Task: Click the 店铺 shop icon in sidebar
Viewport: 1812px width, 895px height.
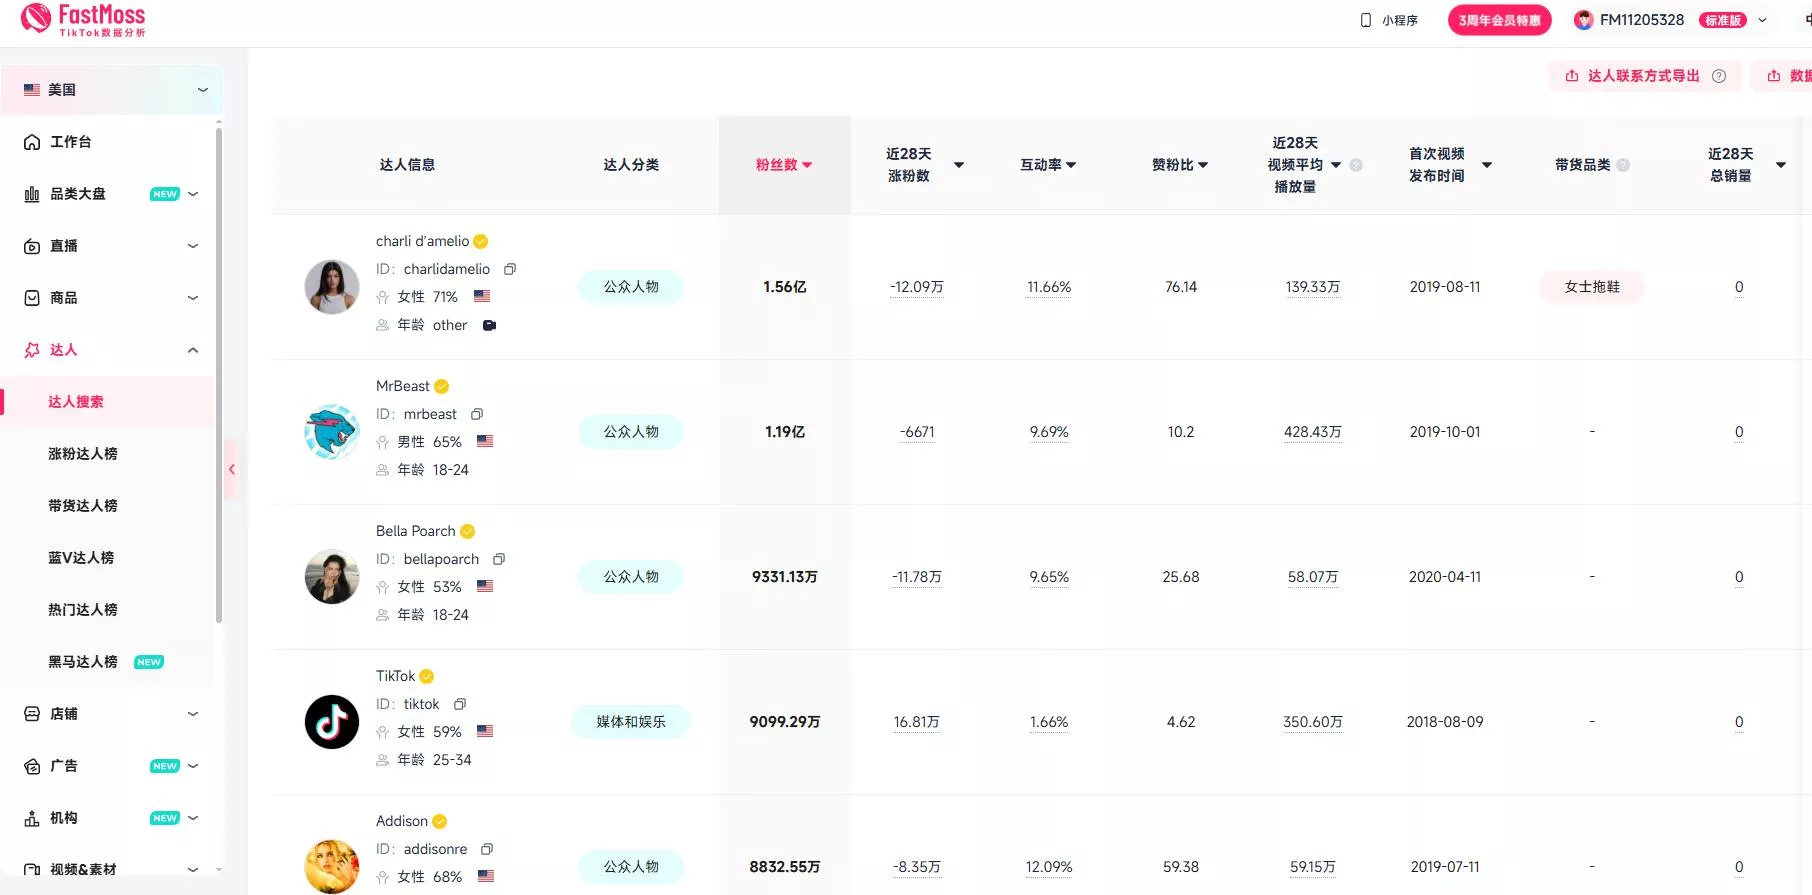Action: point(32,714)
